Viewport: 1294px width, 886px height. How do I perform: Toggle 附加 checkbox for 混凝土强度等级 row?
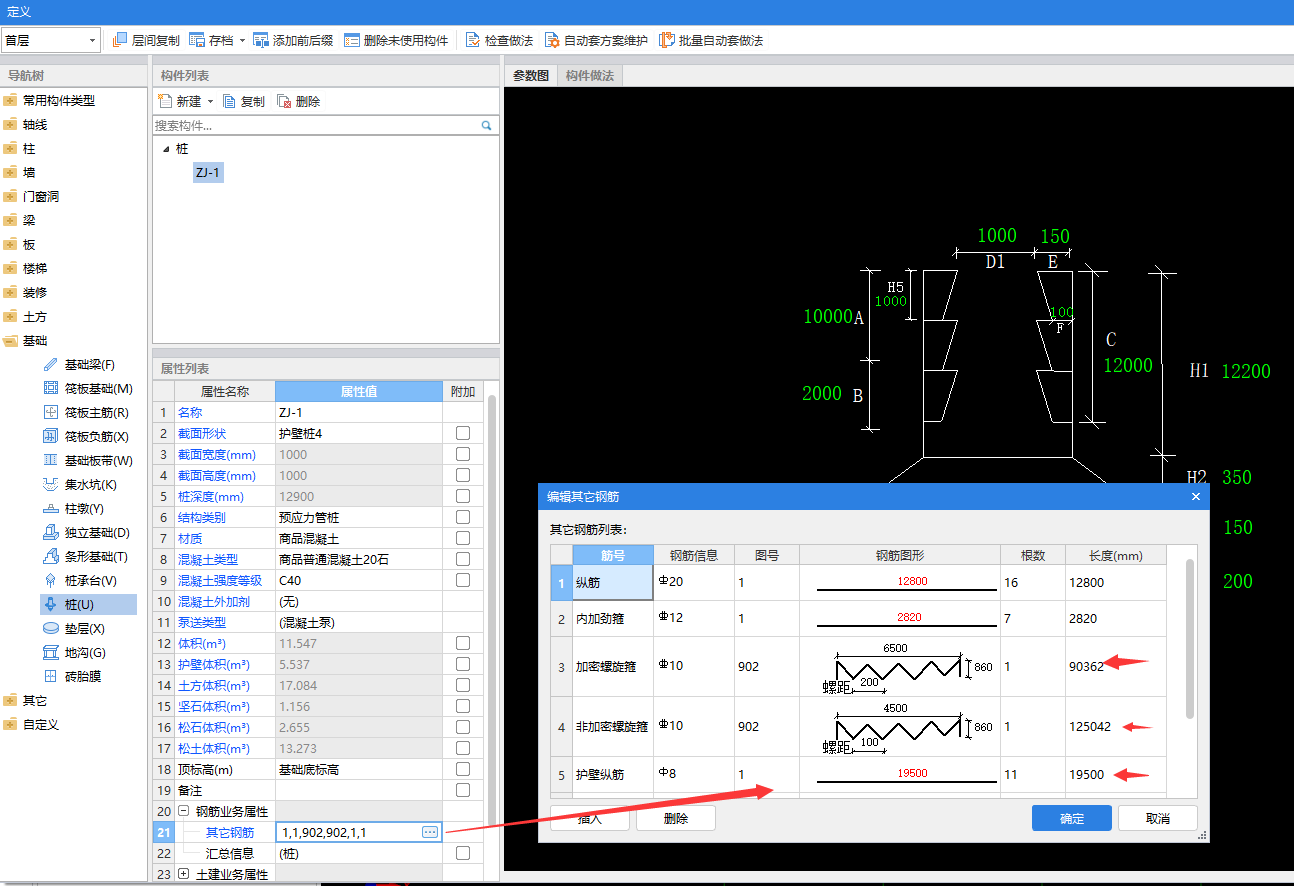click(x=463, y=580)
